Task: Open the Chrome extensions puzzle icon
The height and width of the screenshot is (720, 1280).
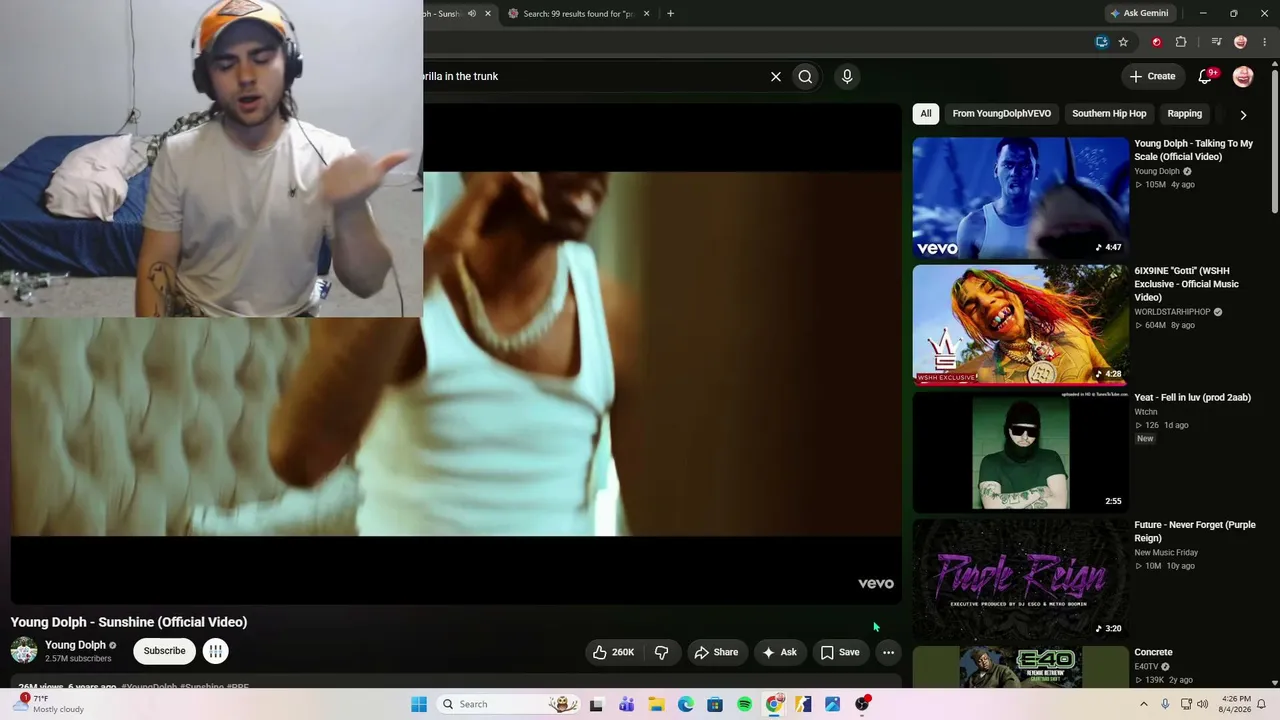Action: coord(1181,42)
